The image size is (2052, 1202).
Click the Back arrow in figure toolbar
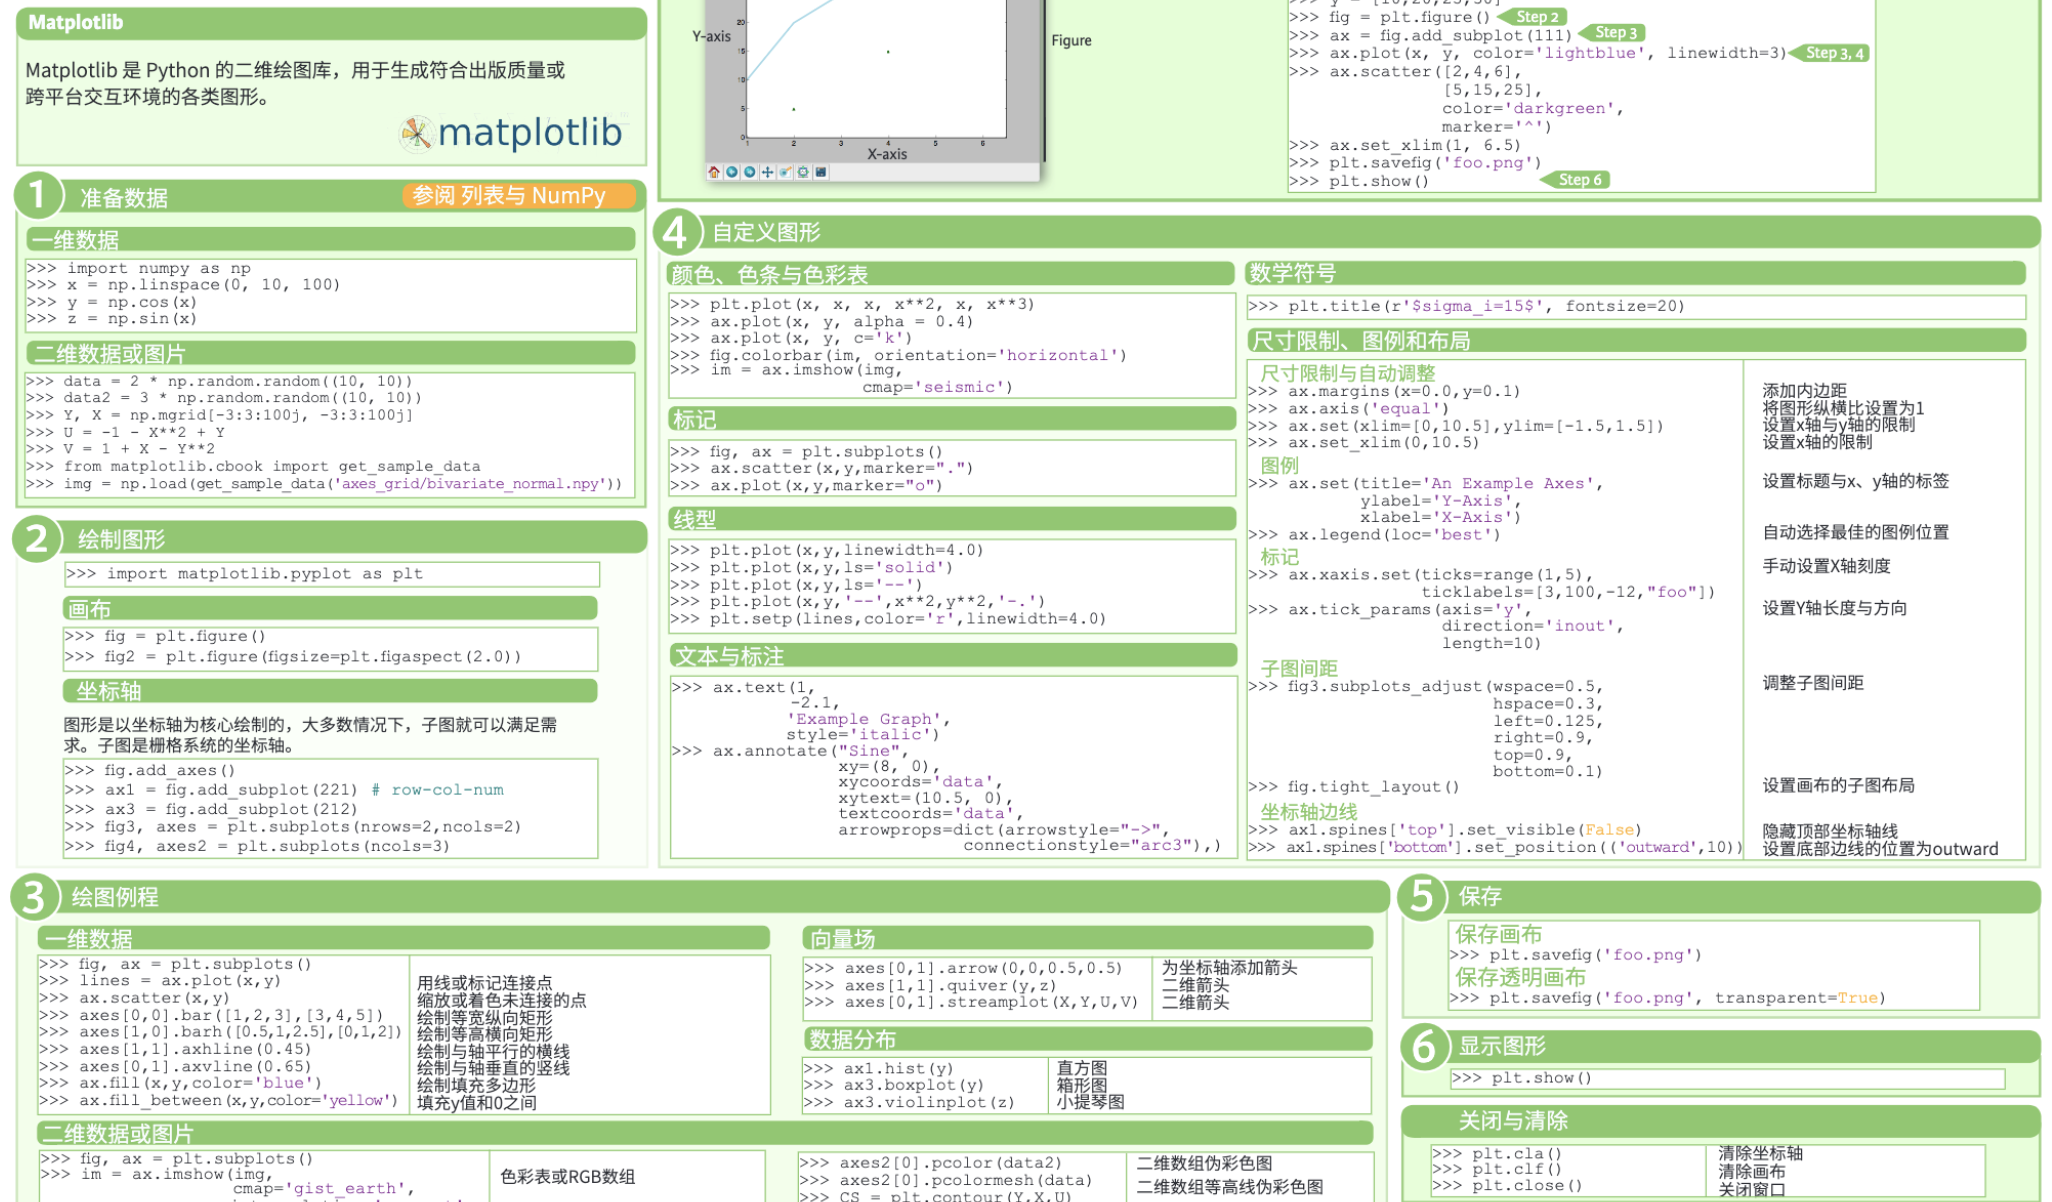pyautogui.click(x=732, y=172)
